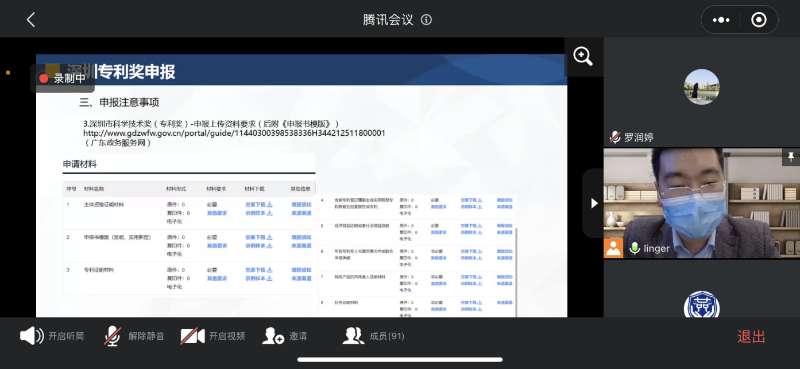Click the gdzwfw.gov.cn guide URL

coord(234,133)
